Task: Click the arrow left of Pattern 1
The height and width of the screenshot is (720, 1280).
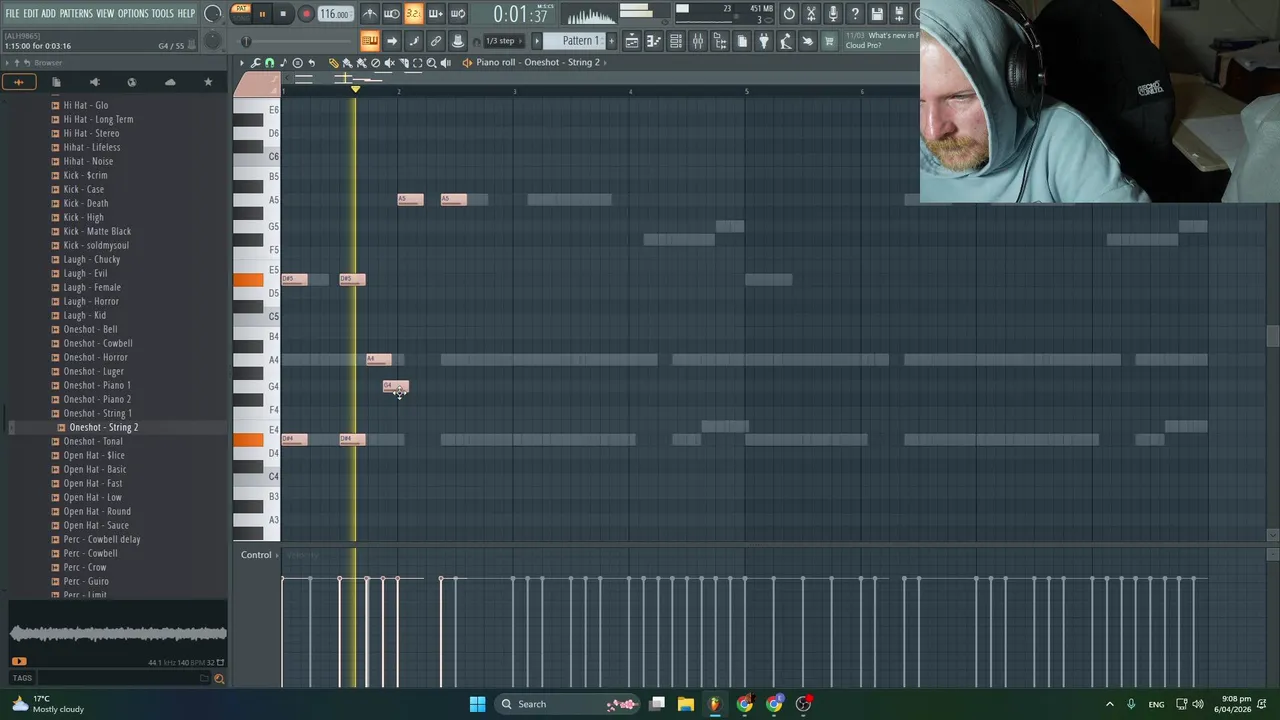Action: tap(536, 41)
